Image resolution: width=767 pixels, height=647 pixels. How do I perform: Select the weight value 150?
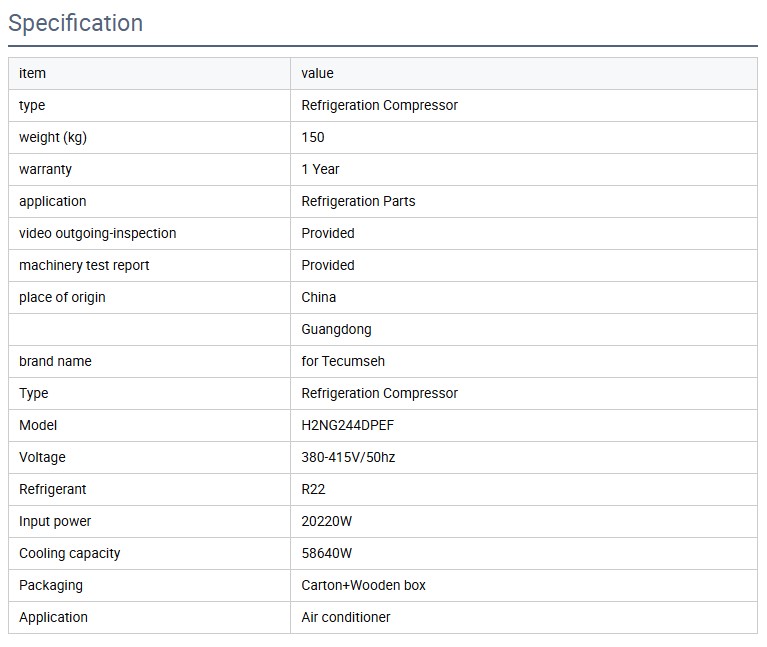313,137
